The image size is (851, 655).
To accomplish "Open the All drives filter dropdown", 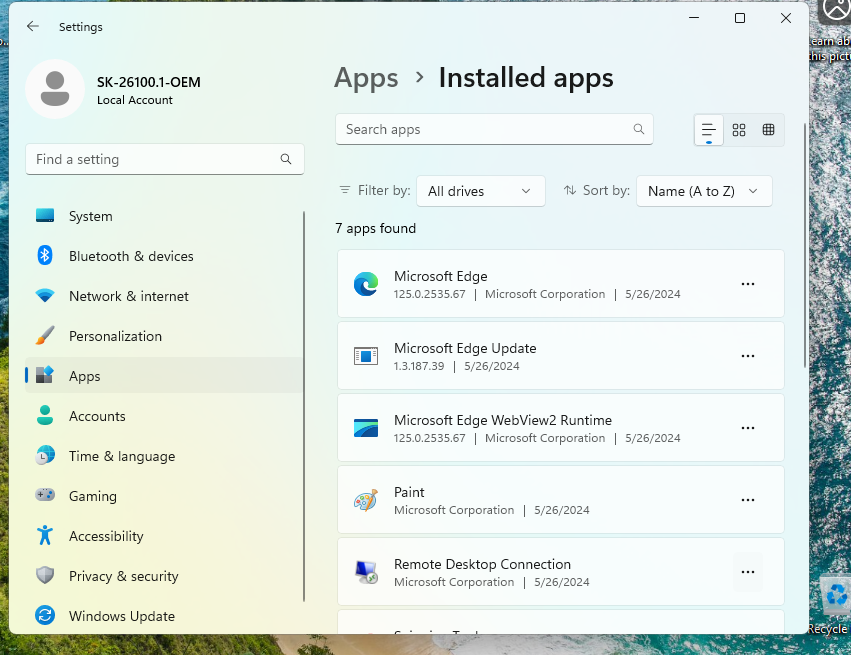I will (x=480, y=191).
